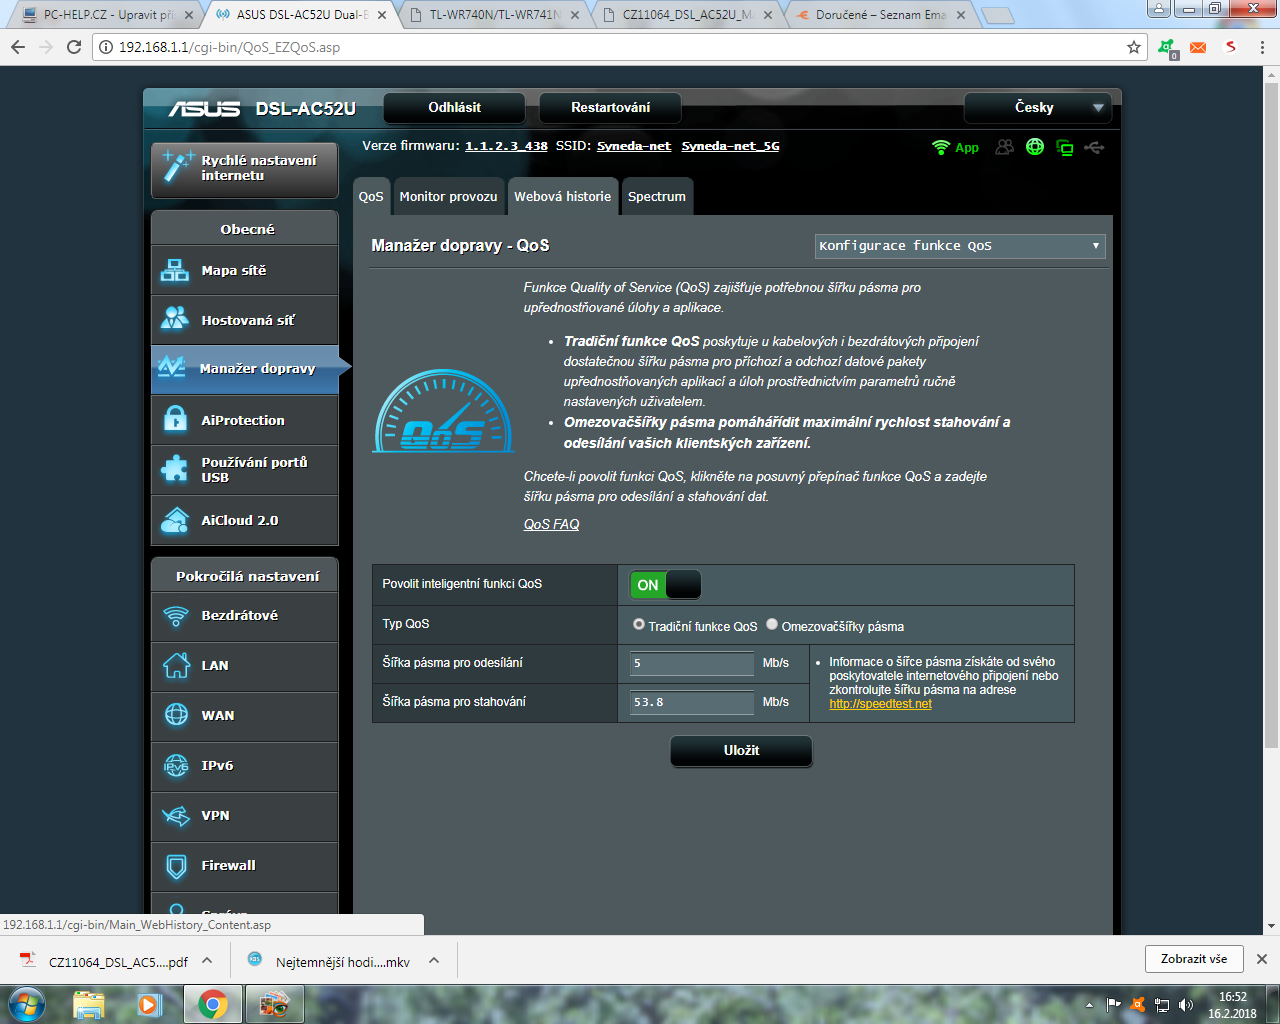Open the speedtest.net link
Viewport: 1280px width, 1024px height.
tap(880, 704)
